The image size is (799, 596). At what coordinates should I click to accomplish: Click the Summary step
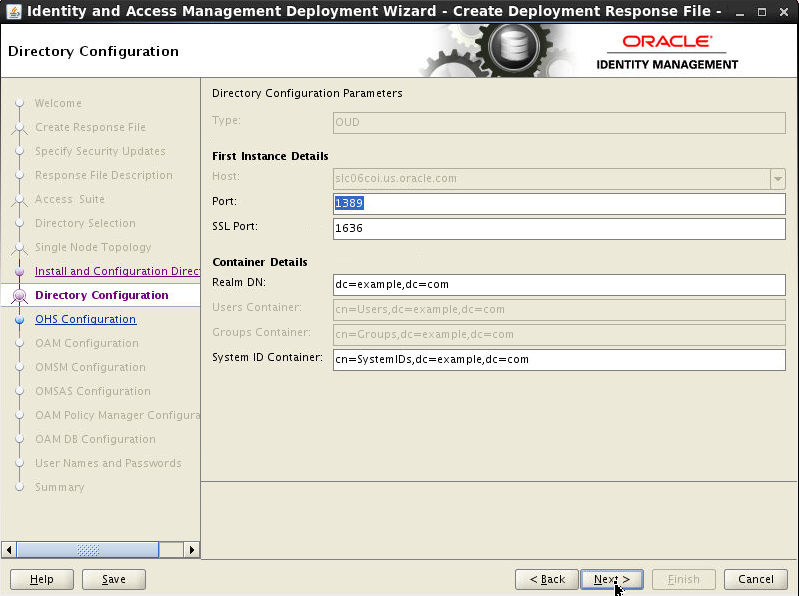coord(59,486)
